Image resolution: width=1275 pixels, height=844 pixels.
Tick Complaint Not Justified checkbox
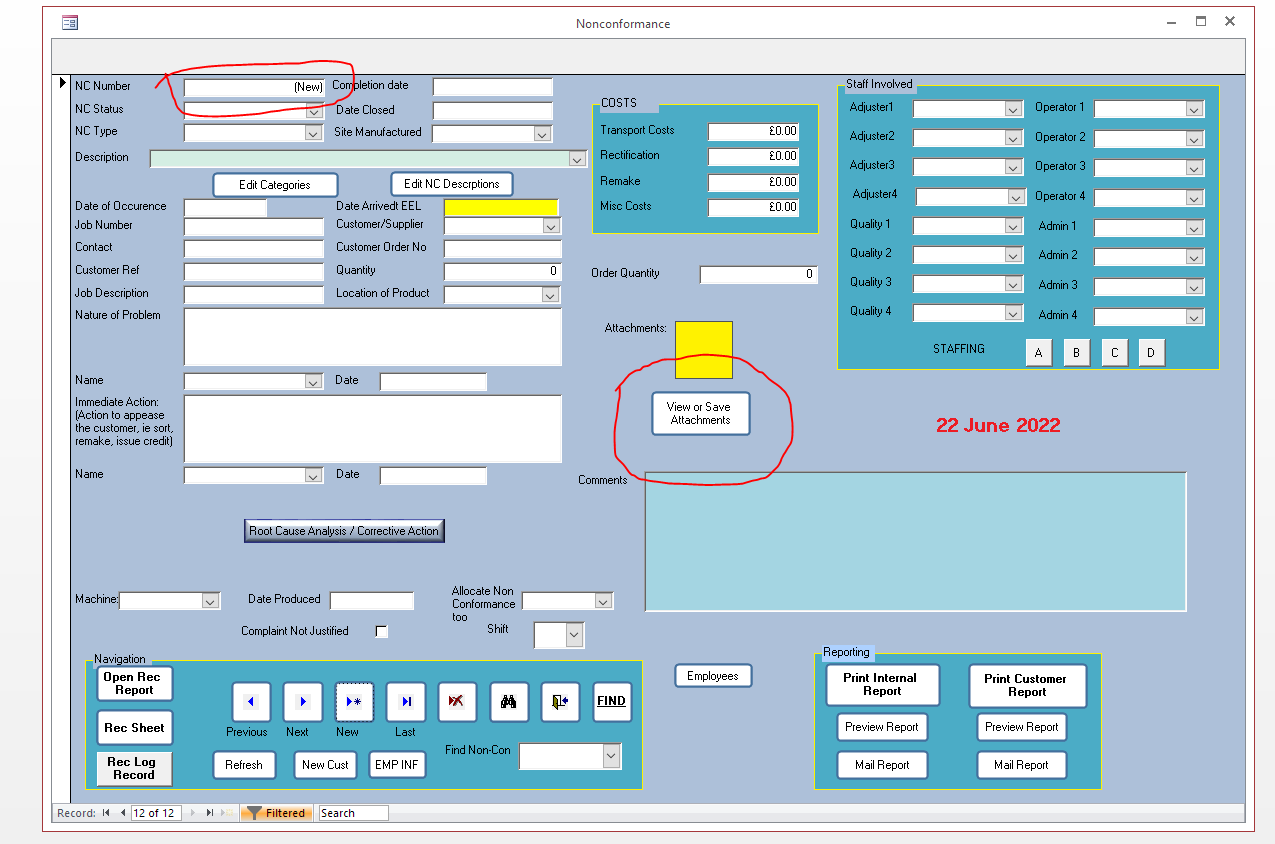(x=381, y=632)
